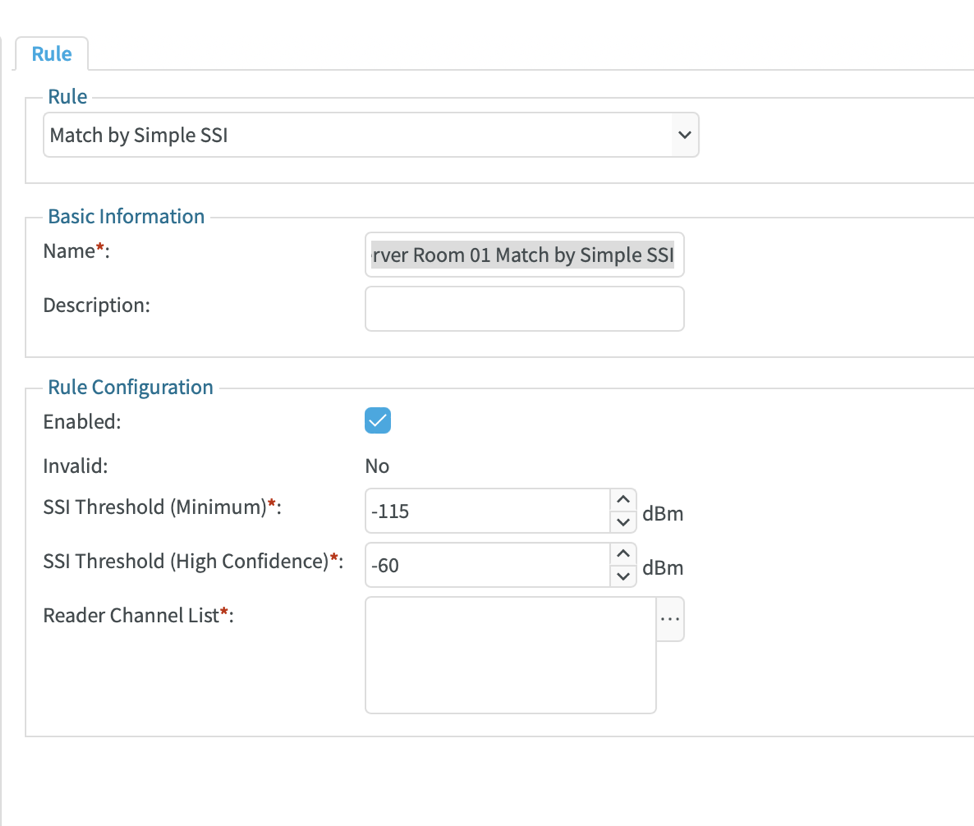
Task: Open the Reader Channel List ellipsis browse button
Action: 670,620
